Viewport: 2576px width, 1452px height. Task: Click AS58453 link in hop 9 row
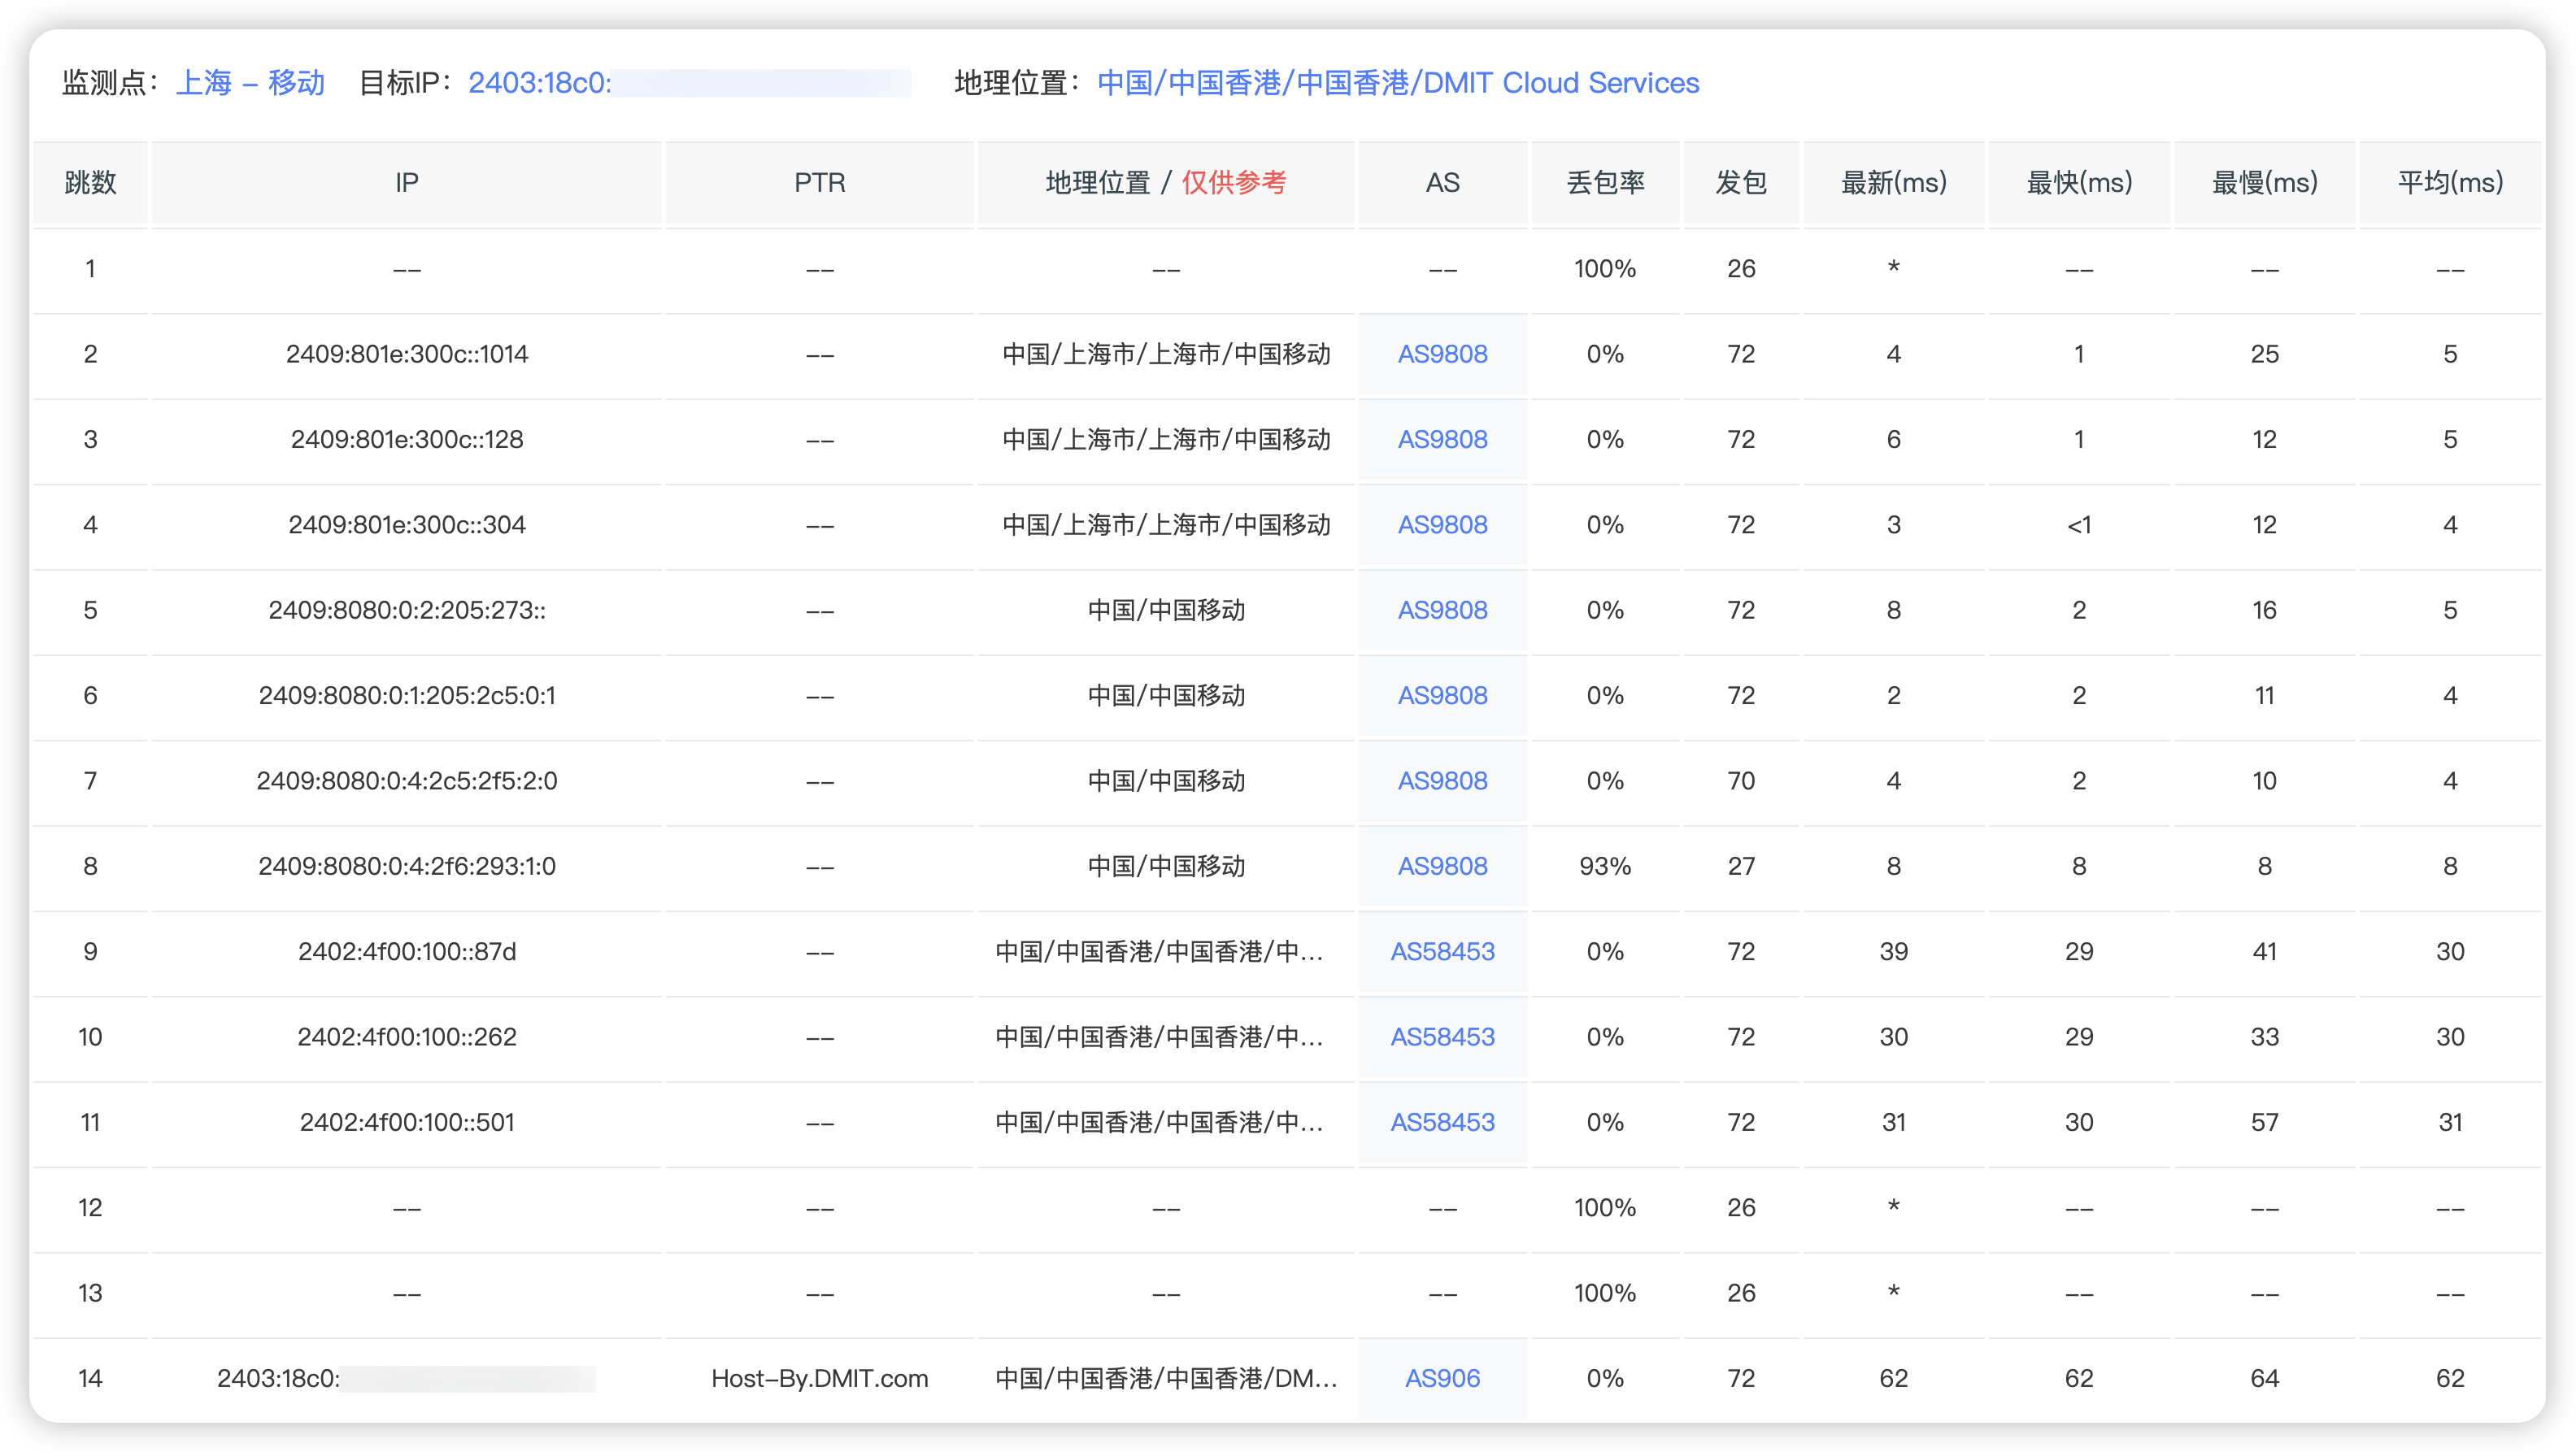[x=1442, y=951]
